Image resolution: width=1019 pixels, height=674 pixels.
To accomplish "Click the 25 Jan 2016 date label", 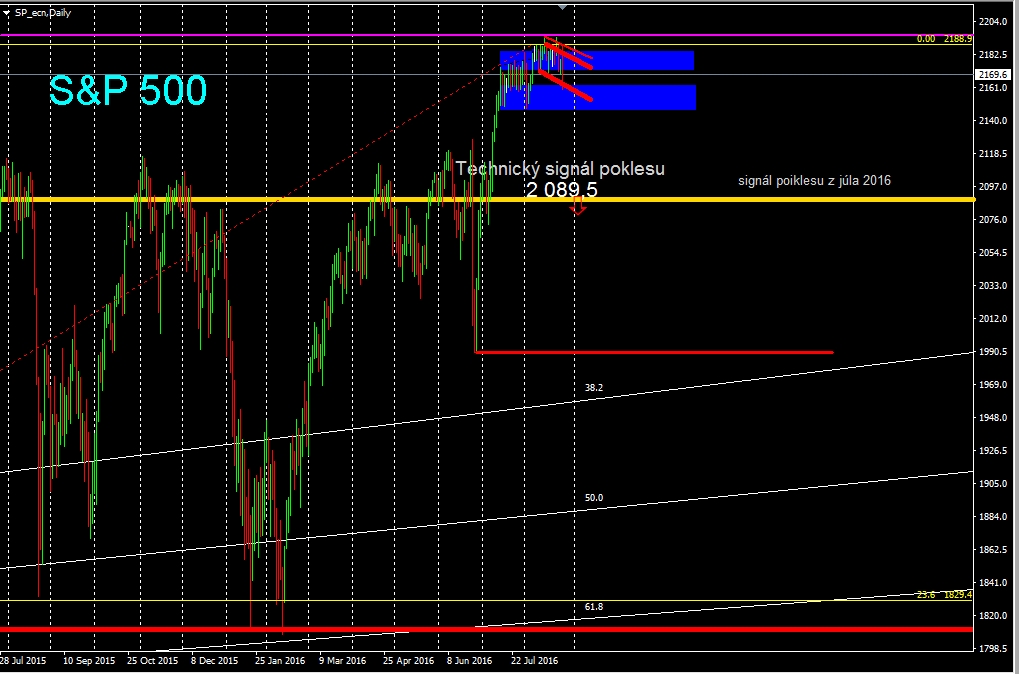I will click(x=279, y=660).
